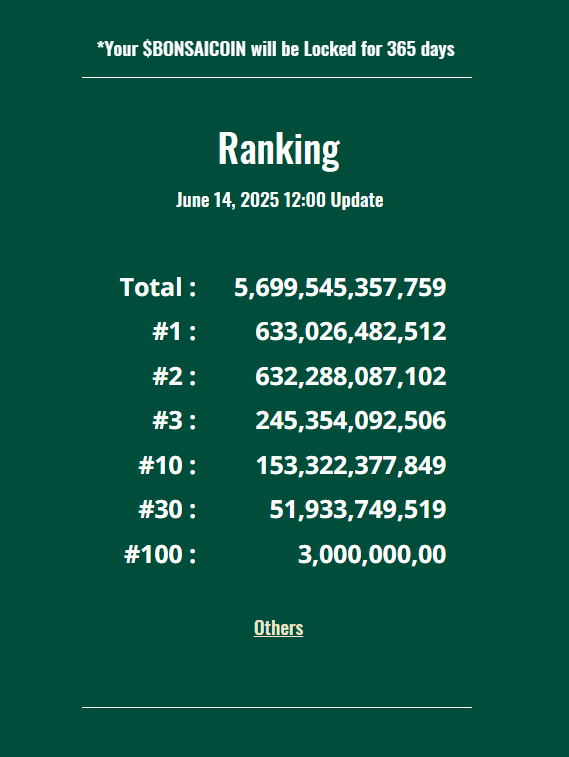This screenshot has width=569, height=757.
Task: Select the #3 amount 245,354,092,506
Action: click(350, 421)
